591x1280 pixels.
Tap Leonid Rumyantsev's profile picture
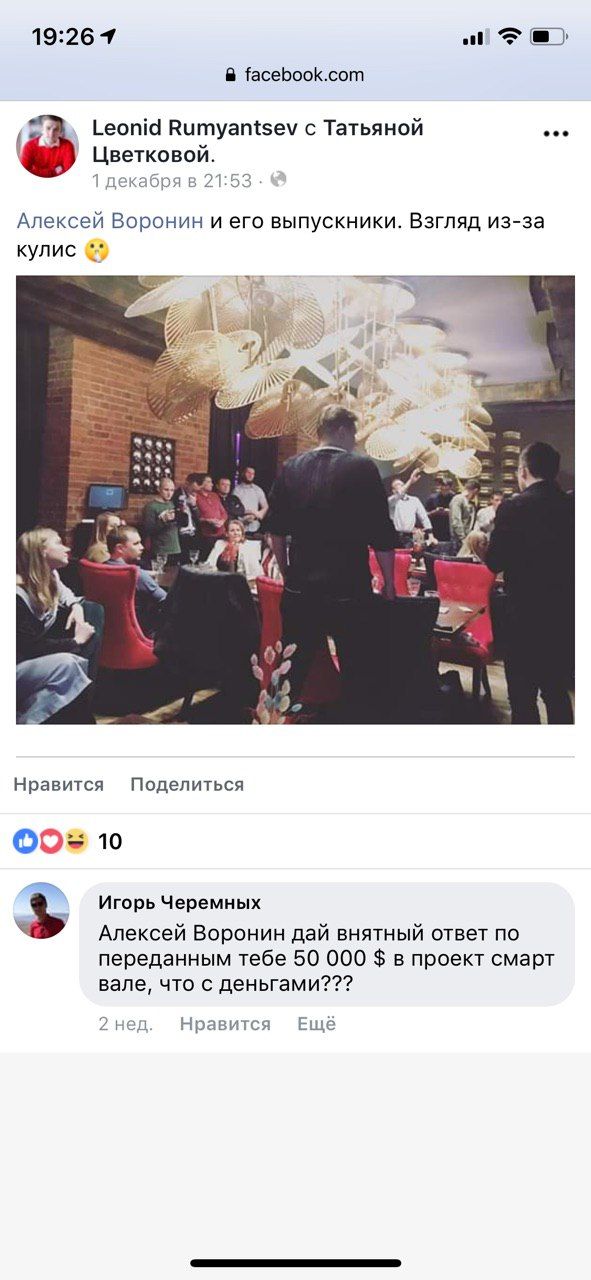pyautogui.click(x=47, y=146)
